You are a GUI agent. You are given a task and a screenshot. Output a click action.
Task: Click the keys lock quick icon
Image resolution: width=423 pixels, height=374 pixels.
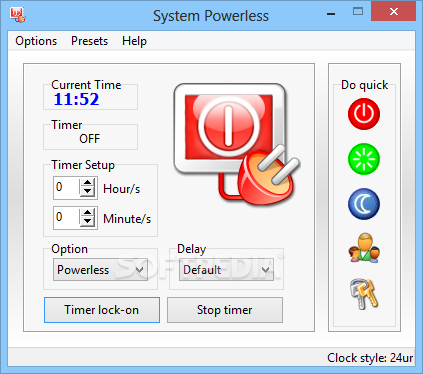[364, 294]
